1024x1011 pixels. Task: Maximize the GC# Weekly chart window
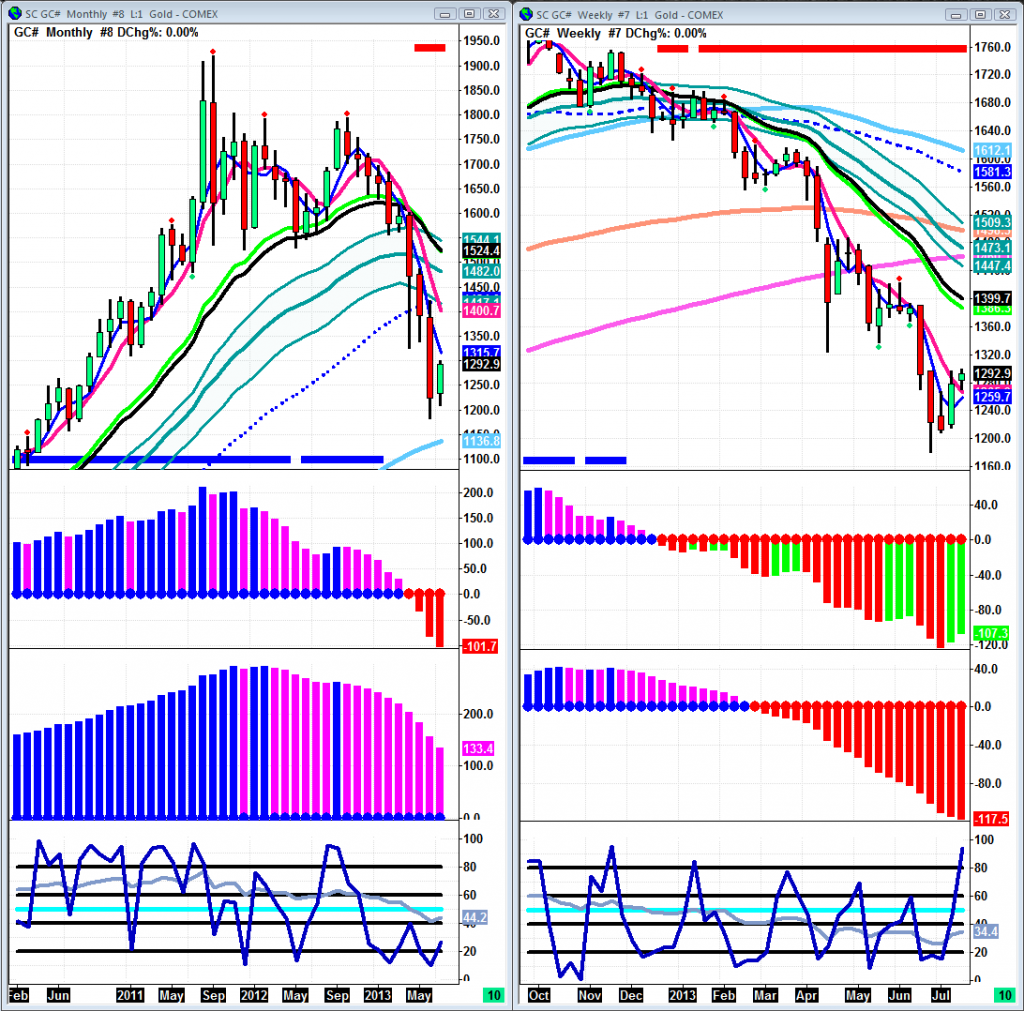980,13
